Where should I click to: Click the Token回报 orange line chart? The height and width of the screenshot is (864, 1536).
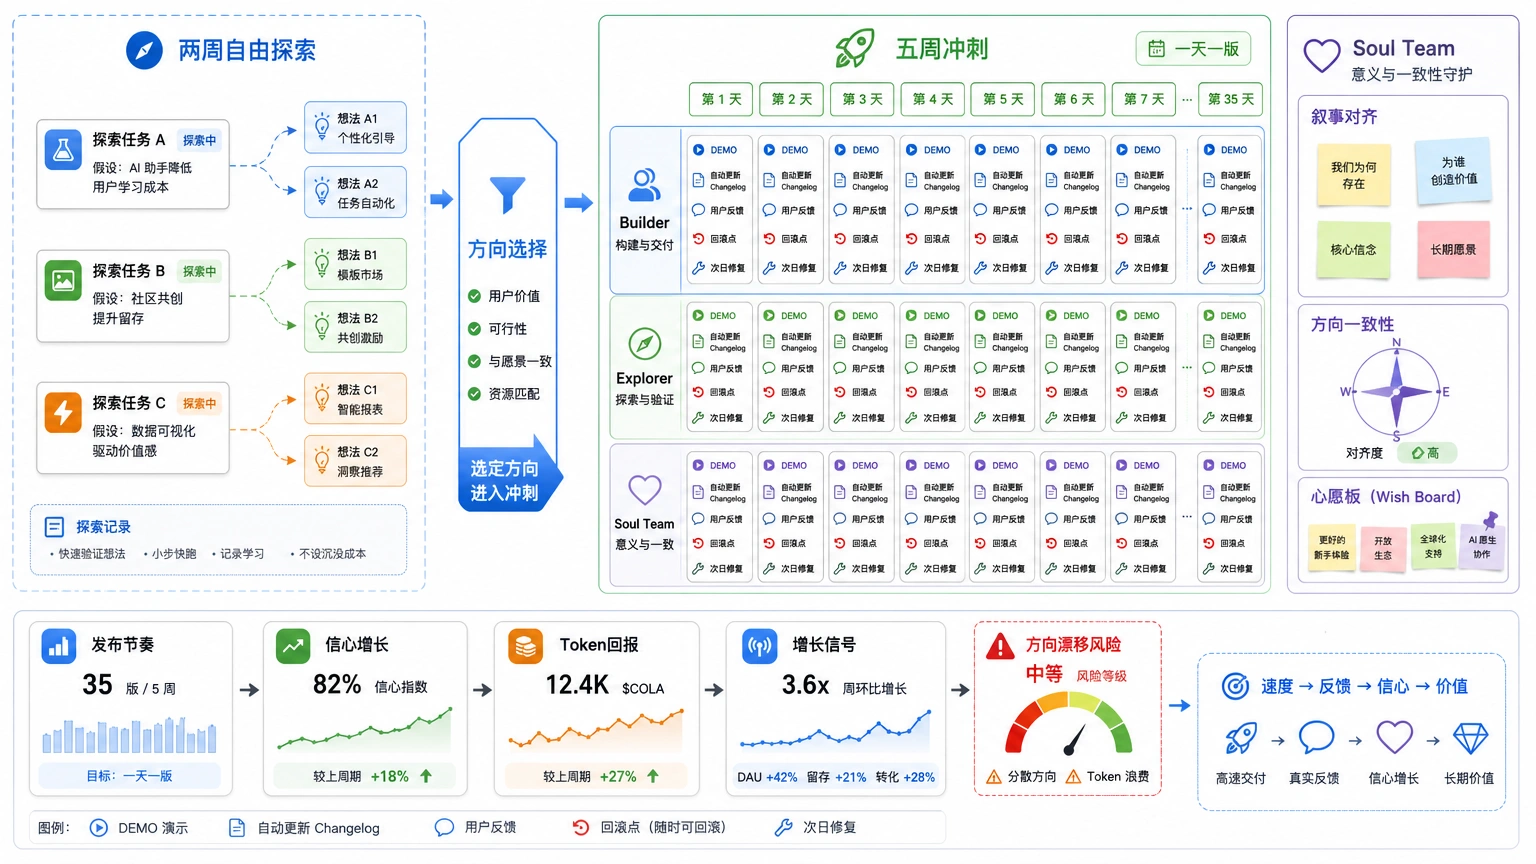click(x=596, y=730)
